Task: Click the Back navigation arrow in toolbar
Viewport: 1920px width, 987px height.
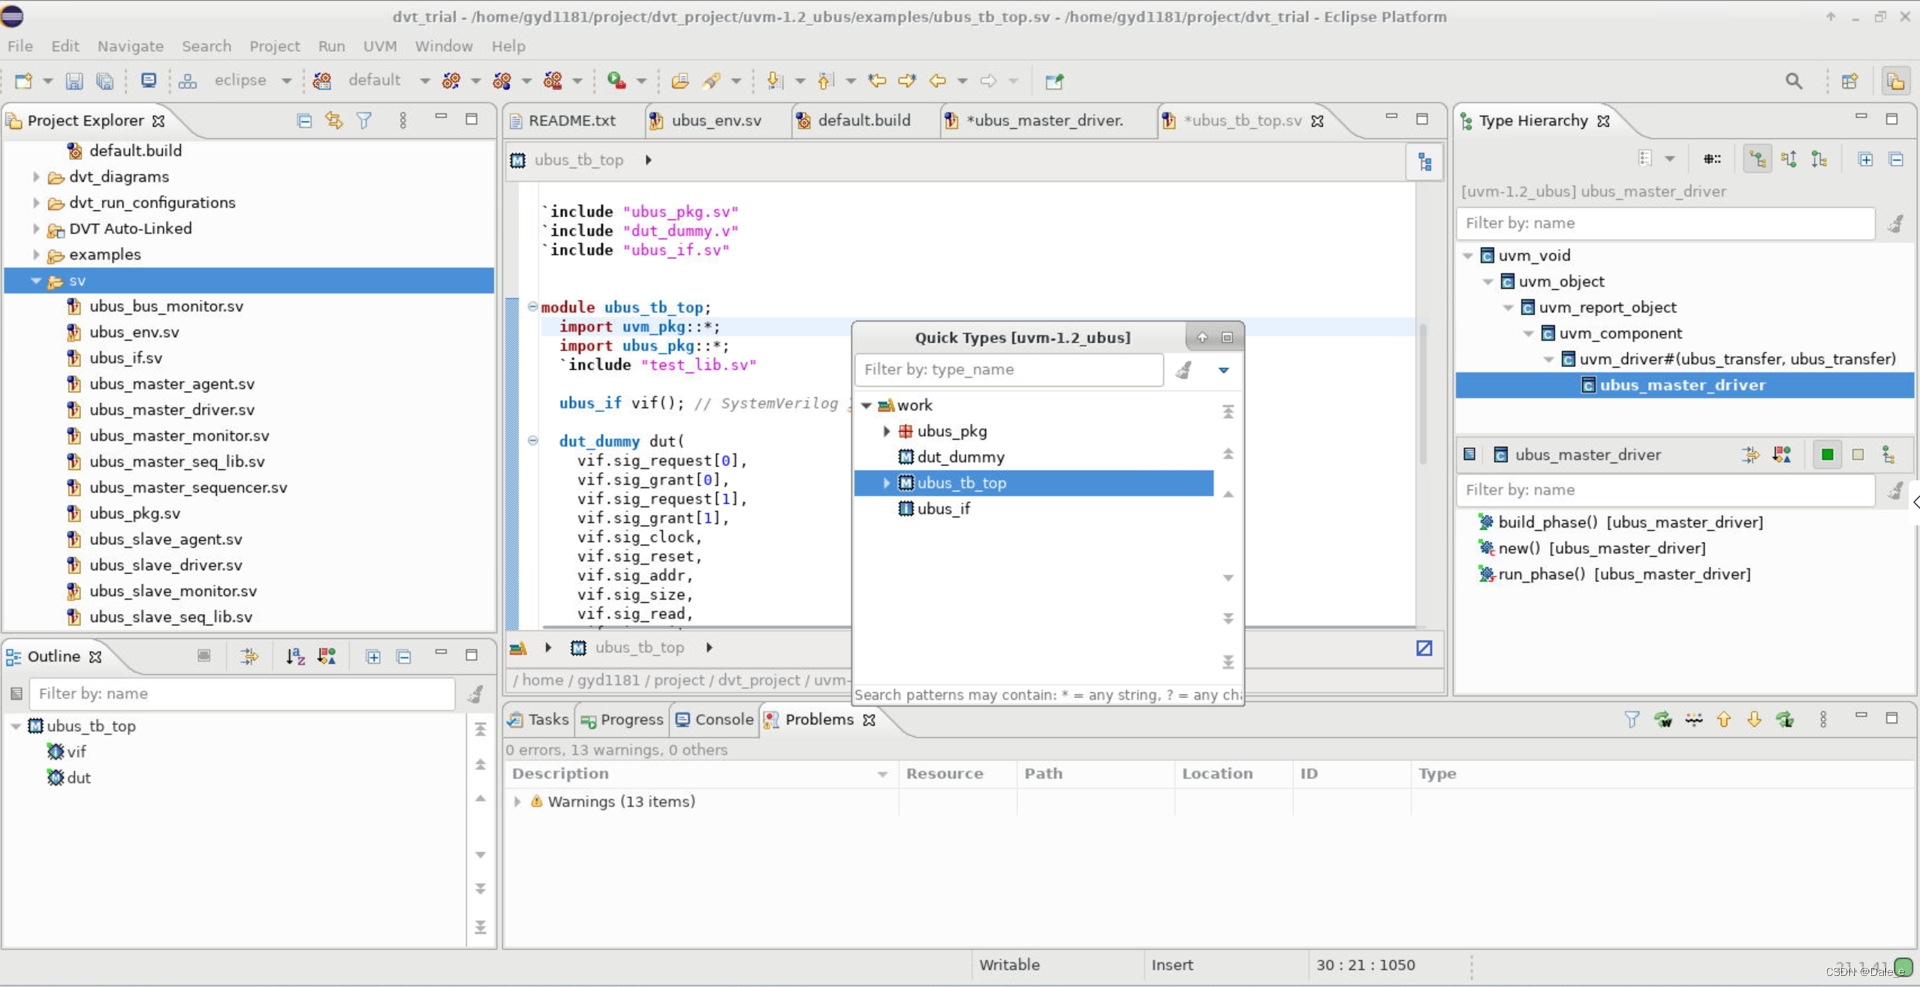Action: pyautogui.click(x=937, y=81)
